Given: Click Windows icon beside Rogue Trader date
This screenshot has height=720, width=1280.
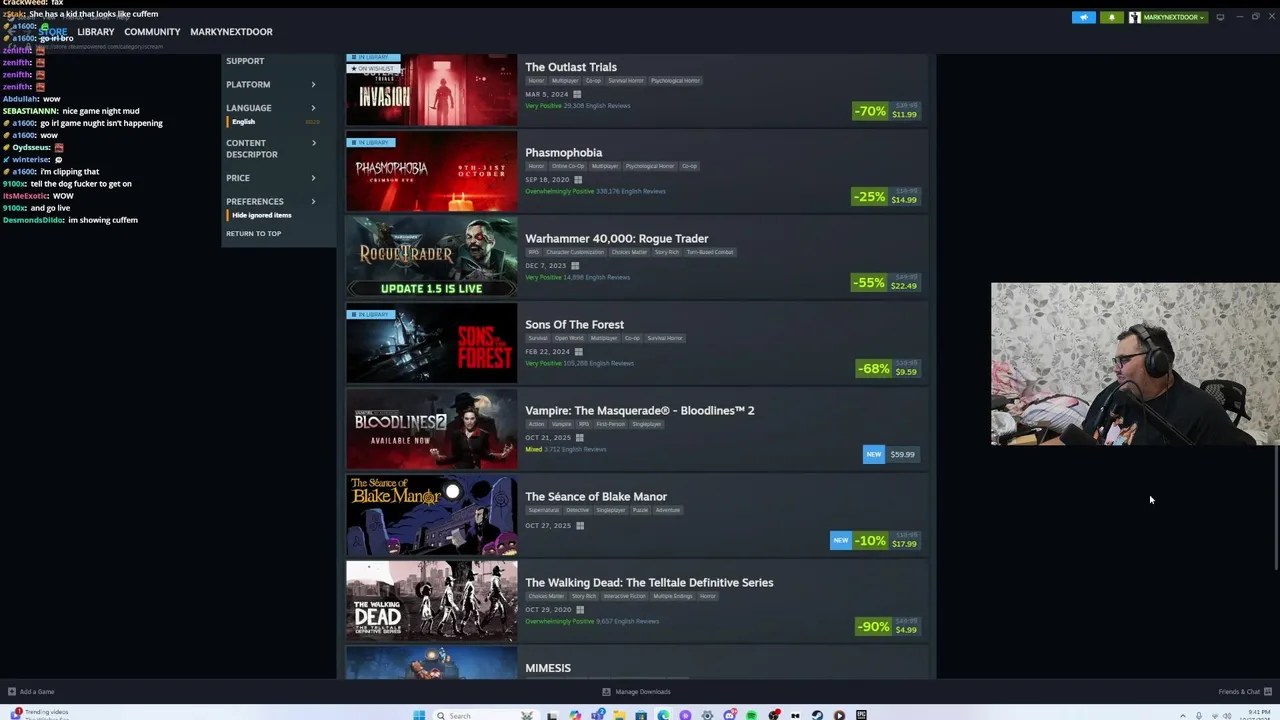Looking at the screenshot, I should (x=575, y=266).
